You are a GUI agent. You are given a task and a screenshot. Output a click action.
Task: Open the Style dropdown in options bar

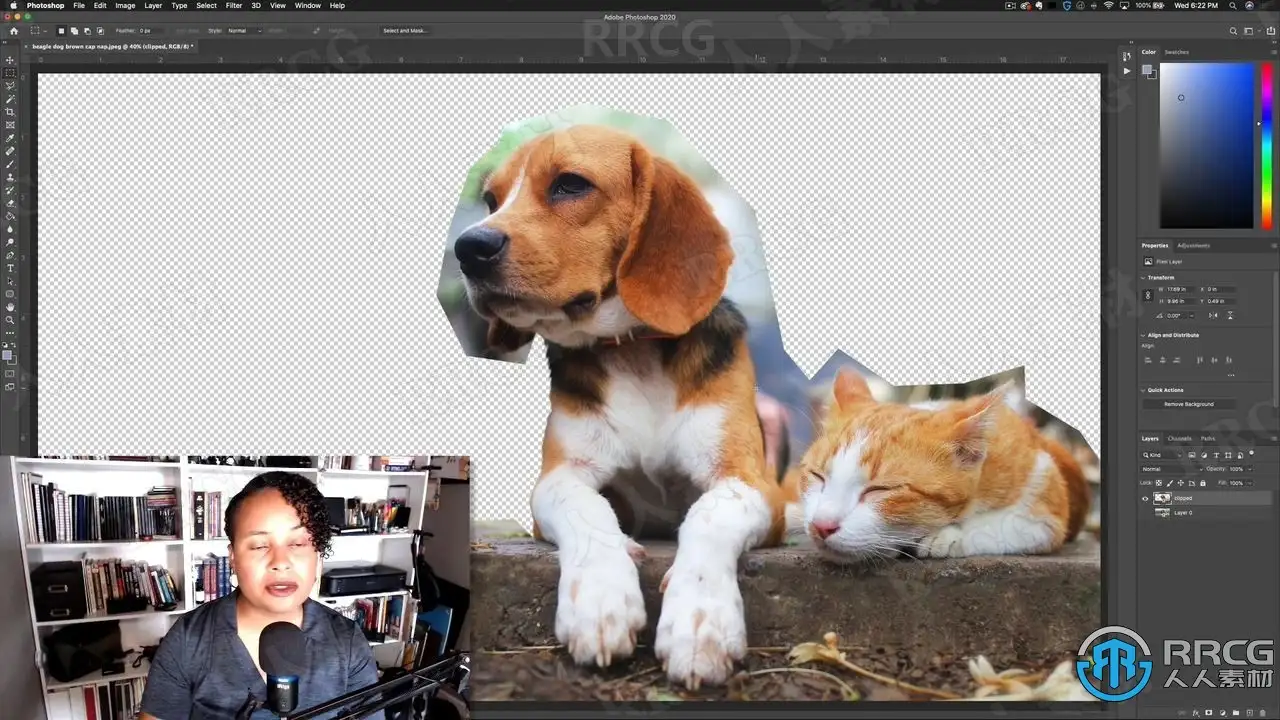pyautogui.click(x=244, y=31)
